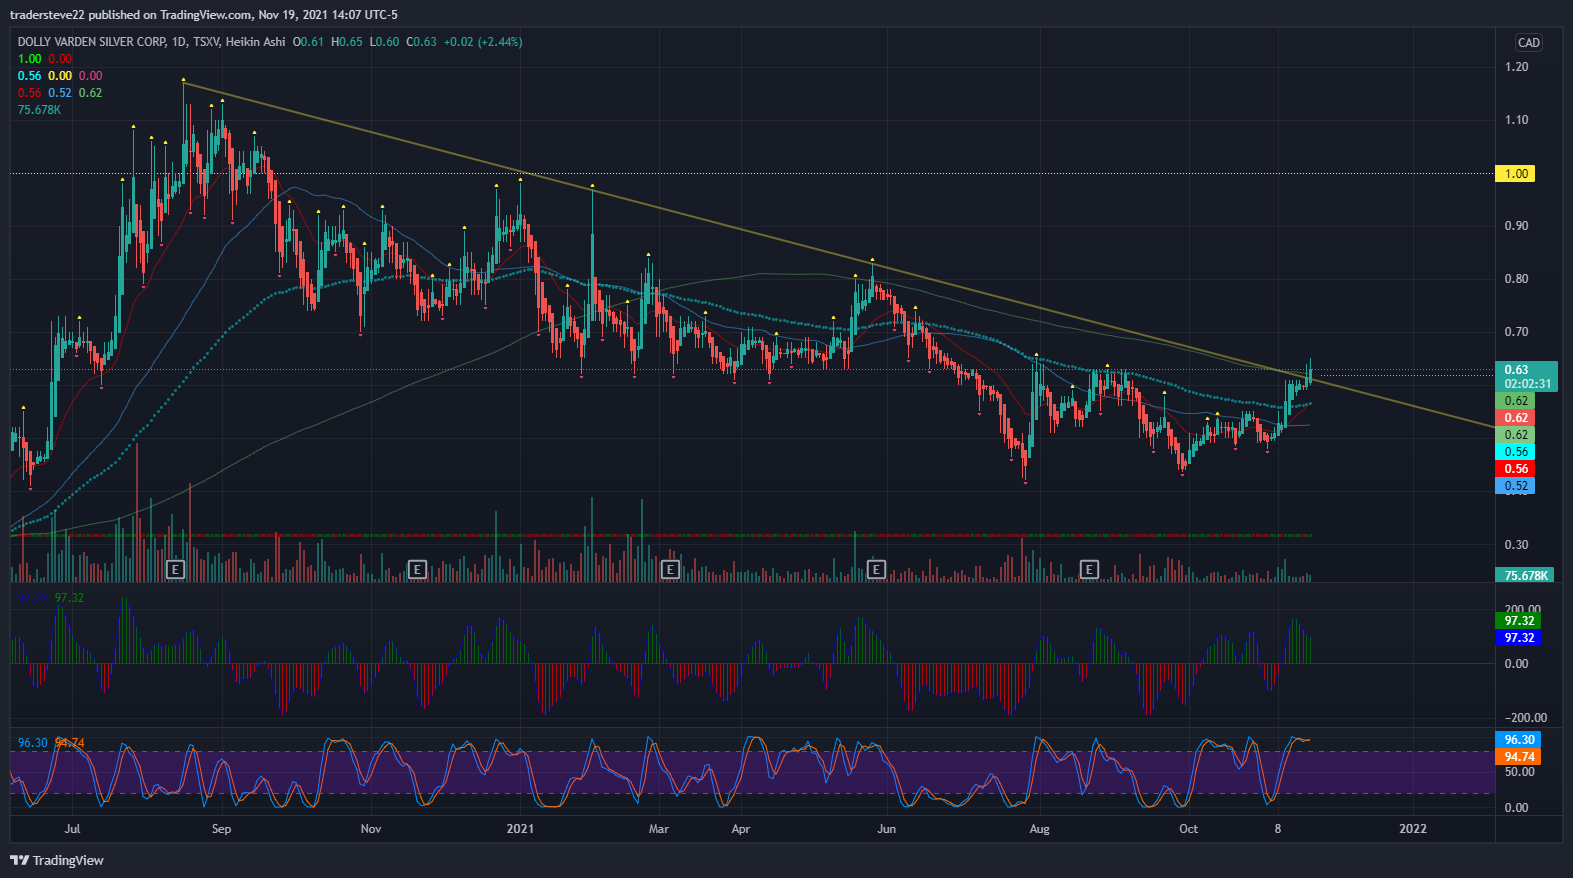Click the blue 97.32 oscillator scale label
The height and width of the screenshot is (878, 1573).
[x=1519, y=638]
